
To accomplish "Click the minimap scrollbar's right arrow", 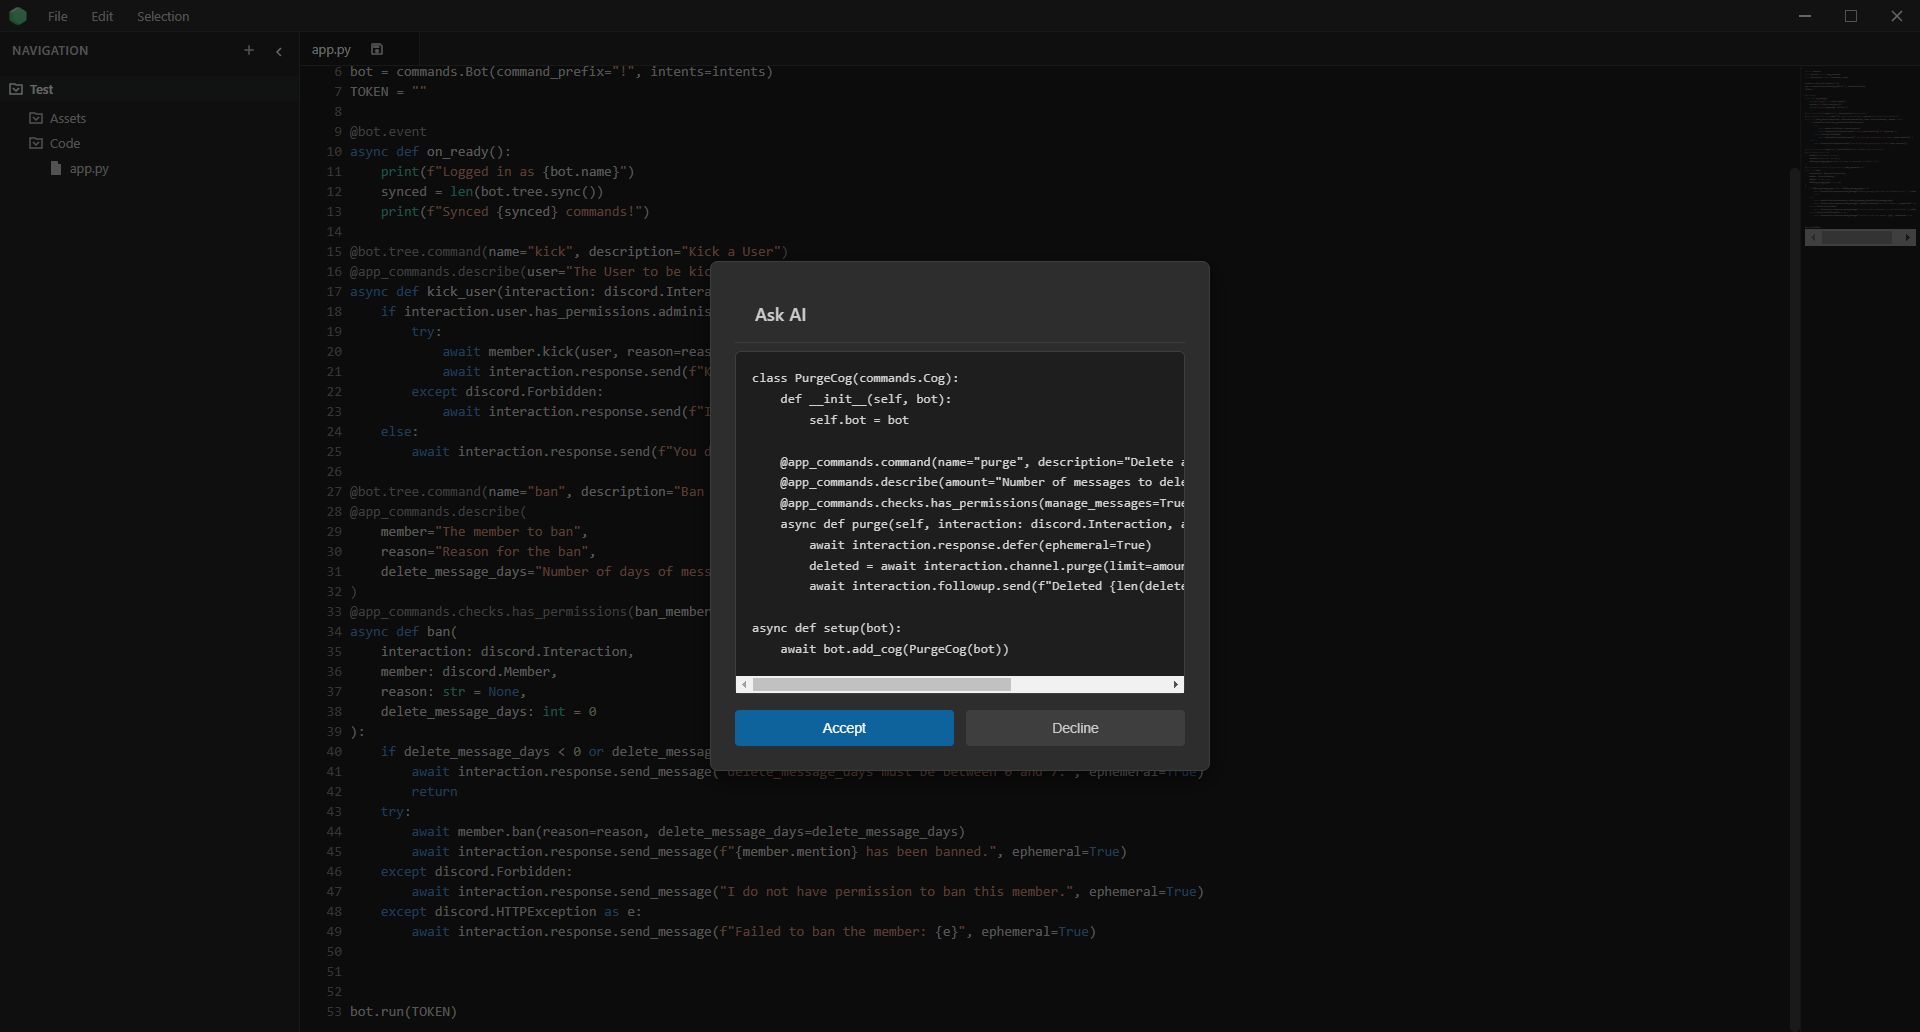I will coord(1908,237).
